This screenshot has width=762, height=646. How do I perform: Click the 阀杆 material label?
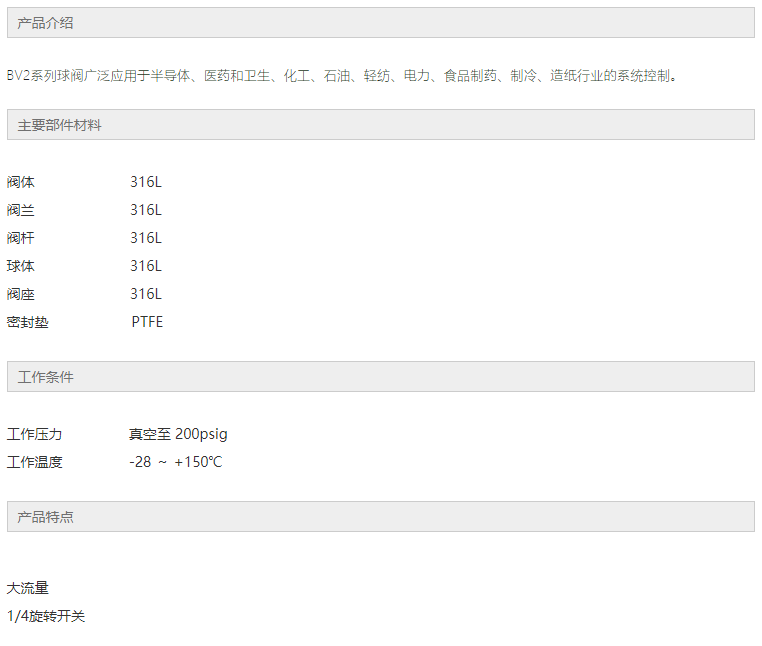tap(21, 238)
